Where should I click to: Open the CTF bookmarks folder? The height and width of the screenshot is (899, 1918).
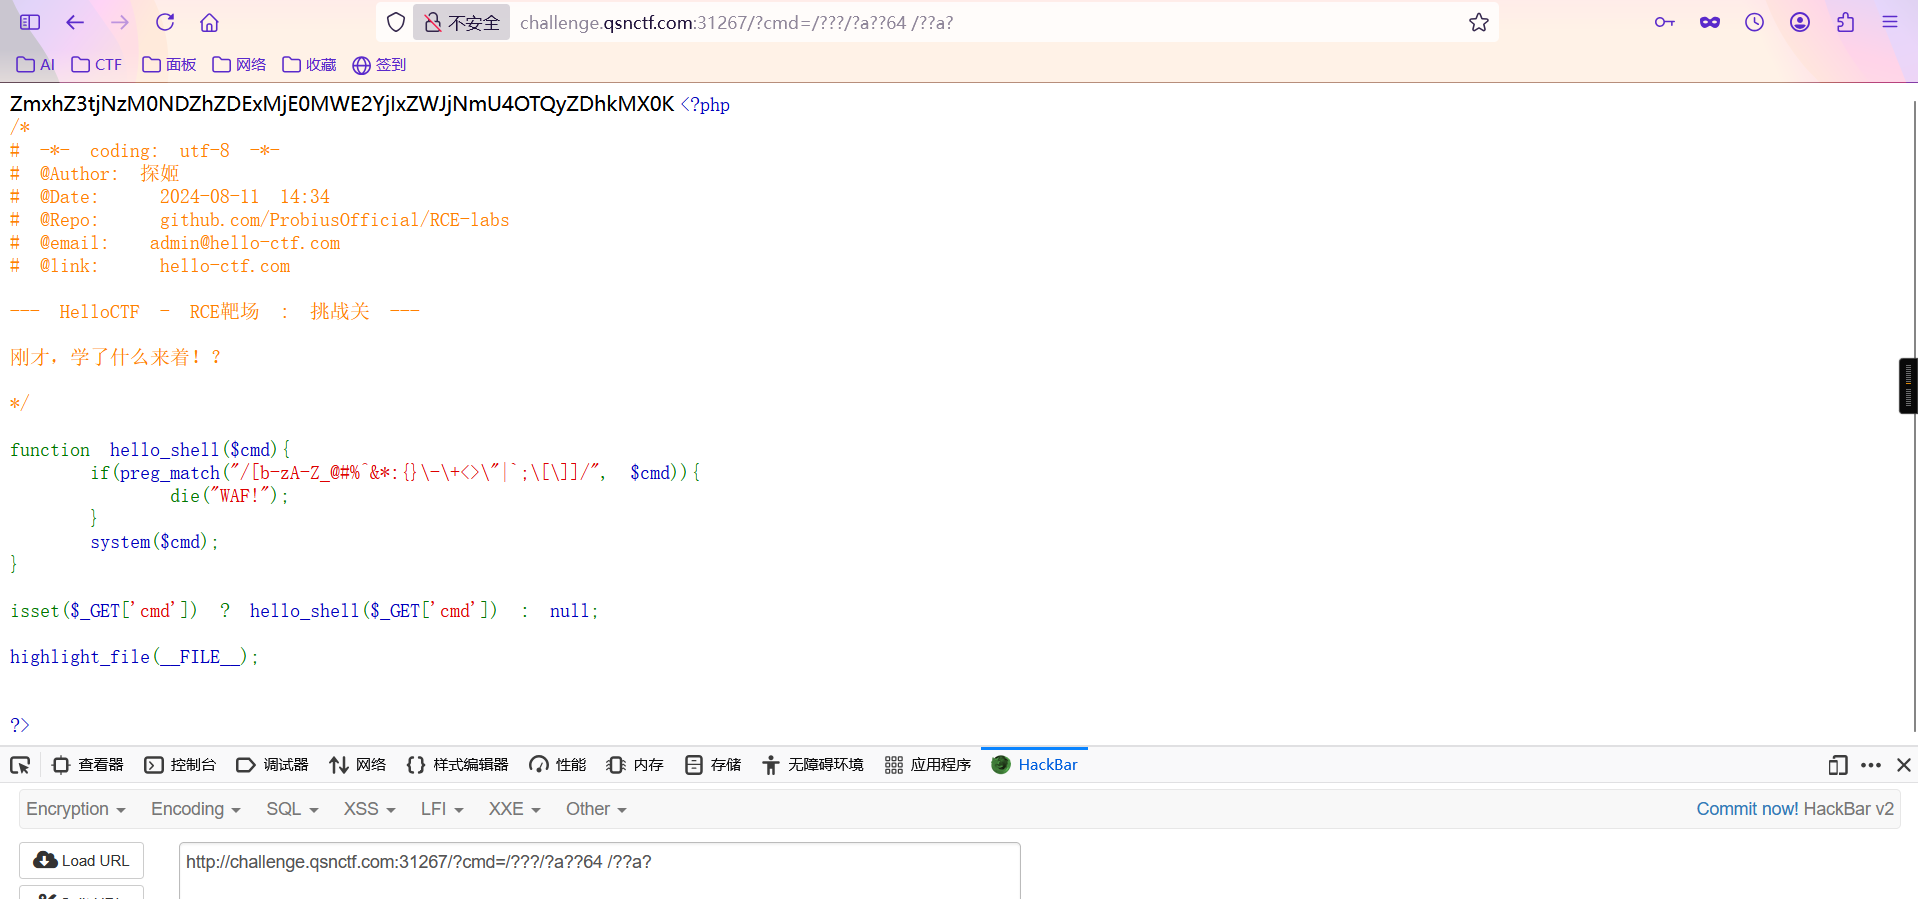point(97,65)
